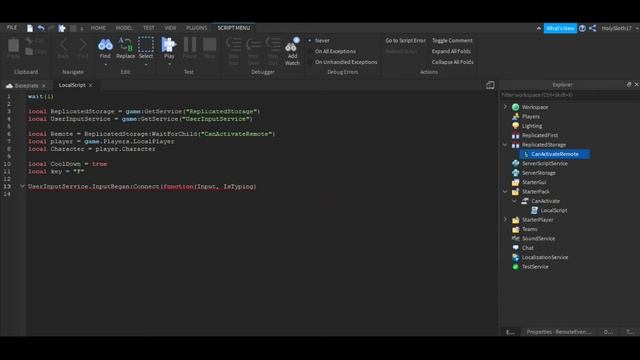
Task: Open the Replace tool
Action: coord(125,48)
